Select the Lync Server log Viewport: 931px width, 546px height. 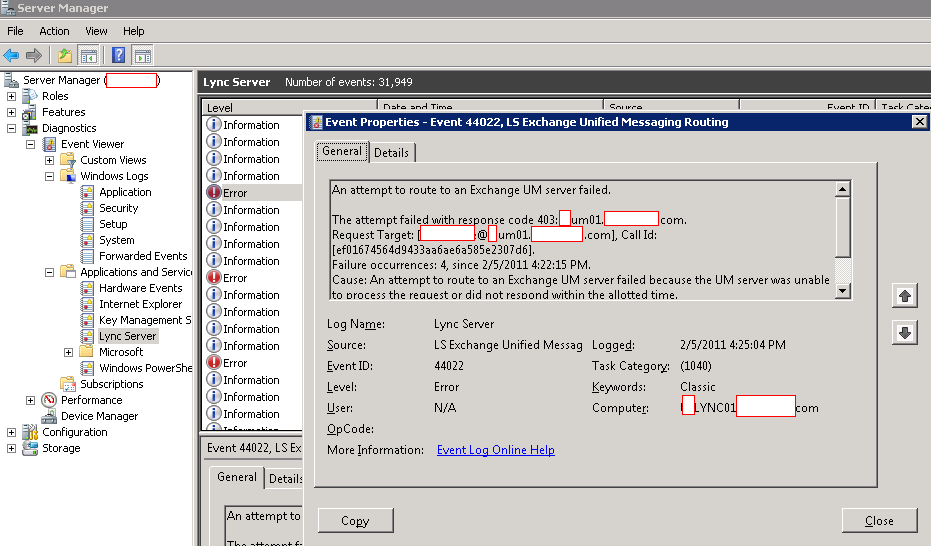click(x=128, y=337)
